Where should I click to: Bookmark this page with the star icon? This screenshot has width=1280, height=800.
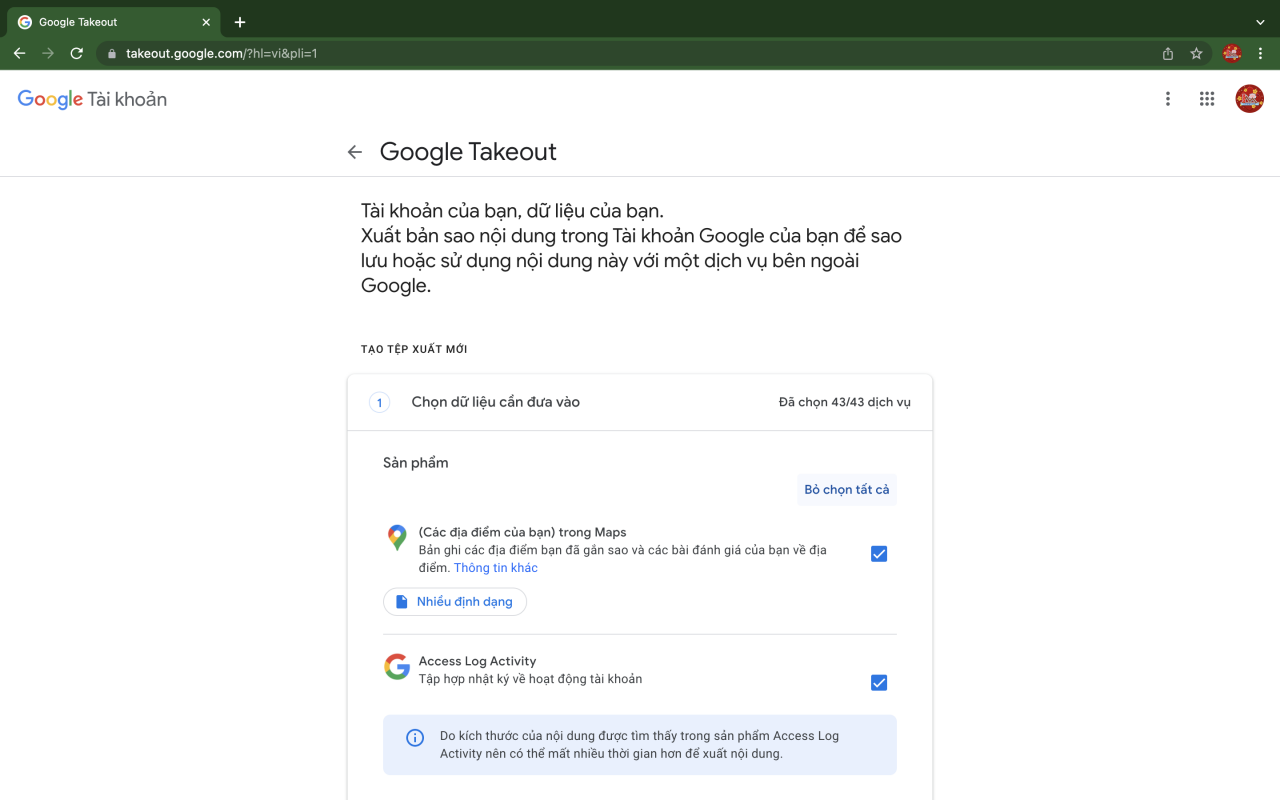[1196, 54]
